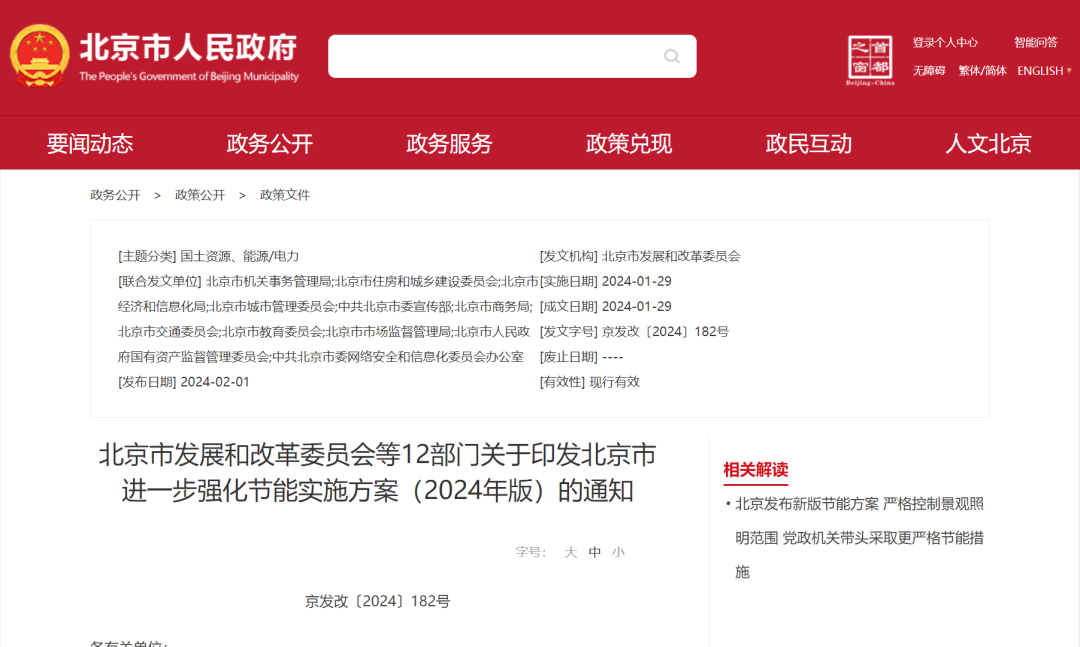Select small font size 小
Image resolution: width=1080 pixels, height=647 pixels.
pos(618,552)
